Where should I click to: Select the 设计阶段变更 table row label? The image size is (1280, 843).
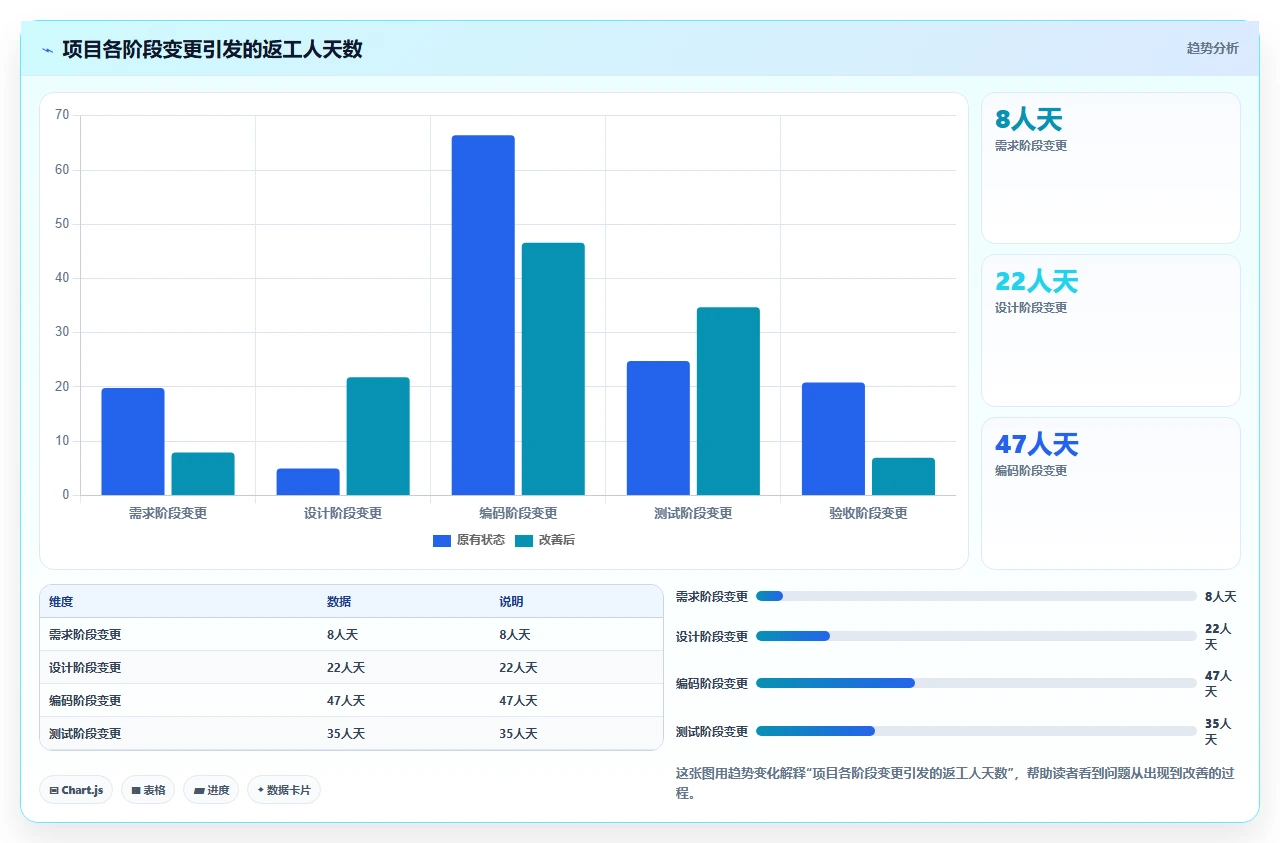pyautogui.click(x=85, y=668)
